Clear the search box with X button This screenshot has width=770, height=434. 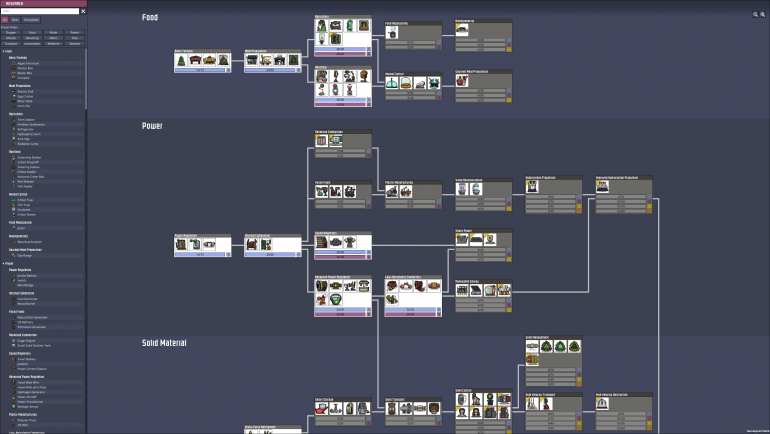pos(83,11)
